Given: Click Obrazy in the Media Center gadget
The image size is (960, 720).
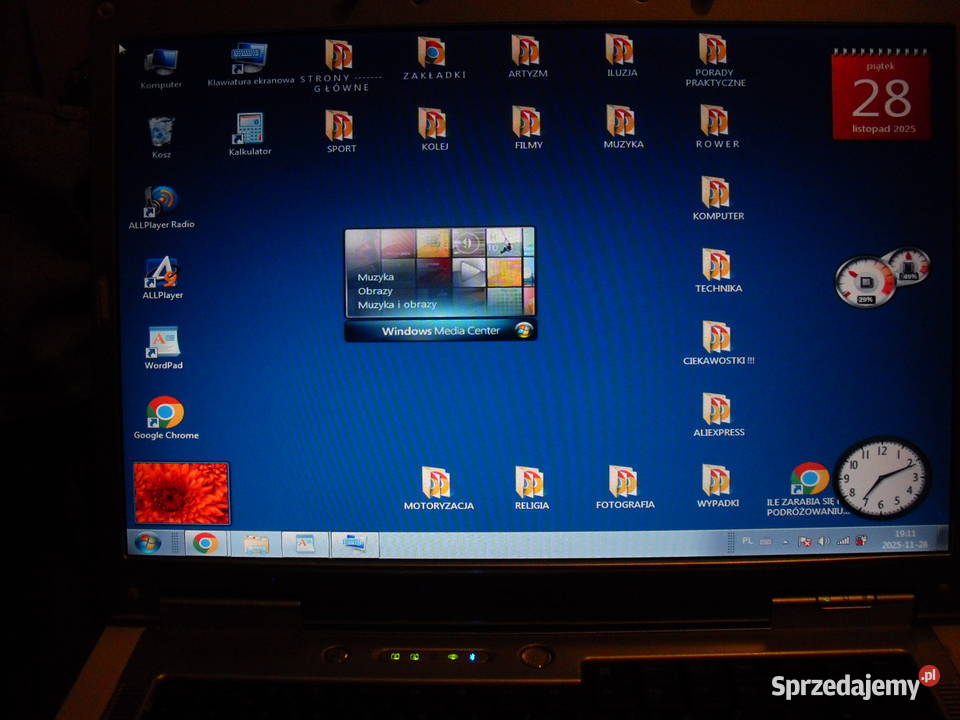Looking at the screenshot, I should tap(375, 291).
